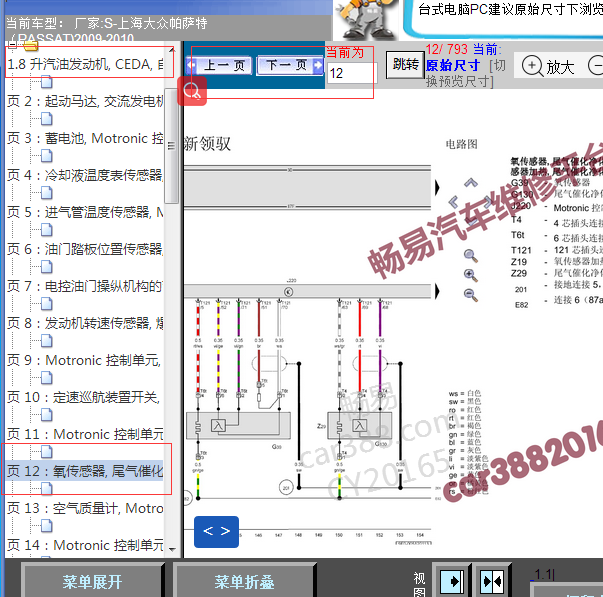603x597 pixels.
Task: Select tree item 页 7 电控油门操纵机构
Action: (85, 287)
